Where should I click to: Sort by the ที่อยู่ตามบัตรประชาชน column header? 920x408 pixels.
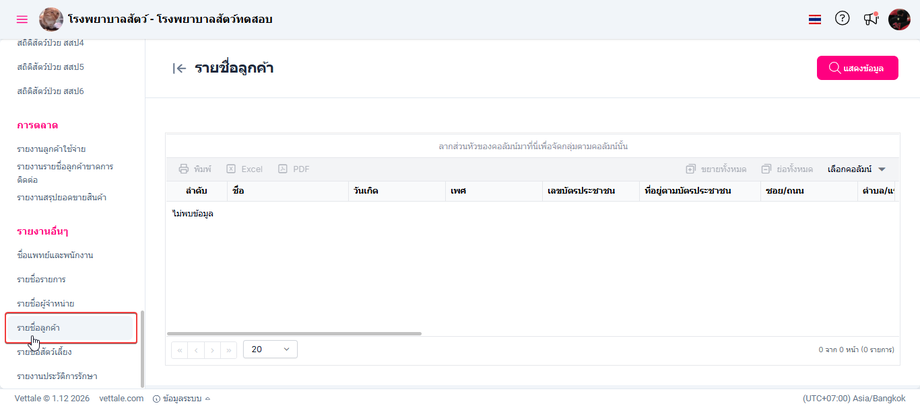pyautogui.click(x=699, y=191)
